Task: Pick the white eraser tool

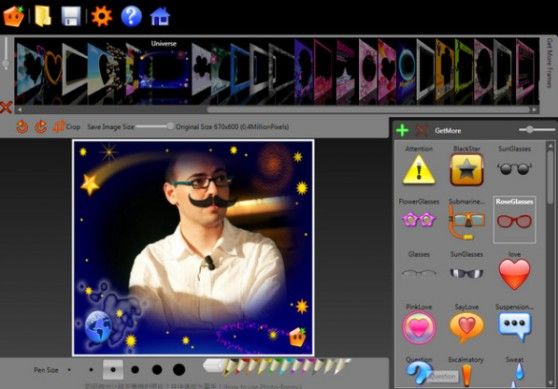Action: tap(214, 366)
